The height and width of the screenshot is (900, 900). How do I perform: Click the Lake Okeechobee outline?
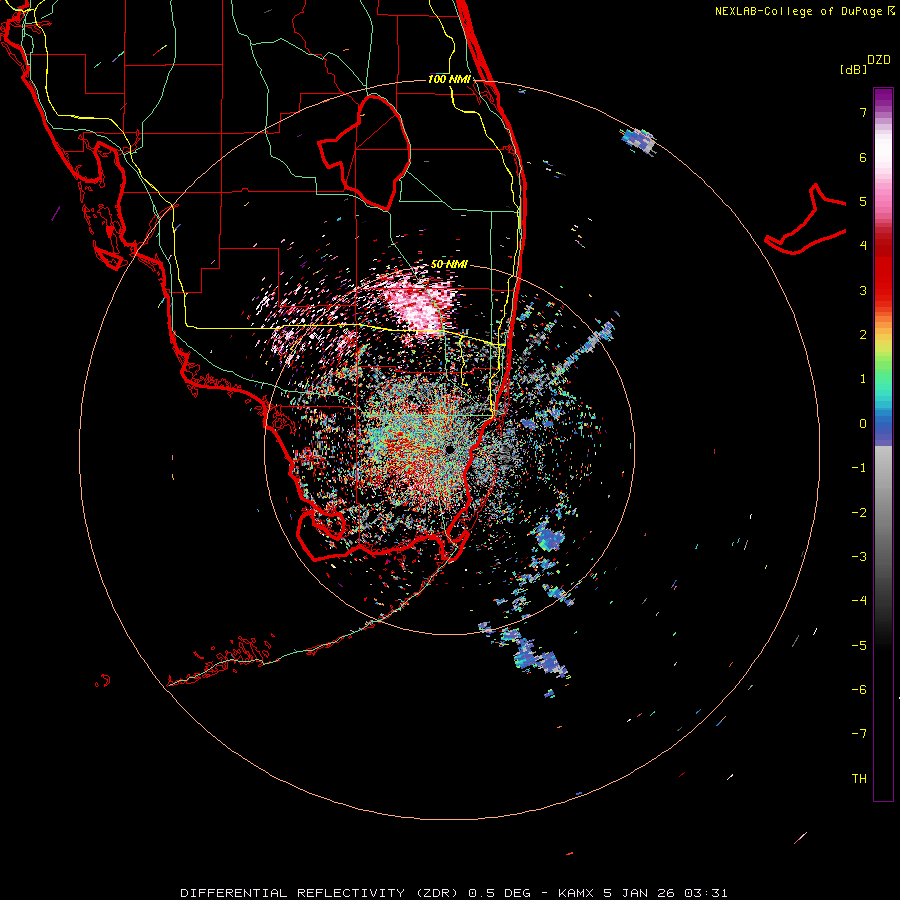pyautogui.click(x=364, y=152)
